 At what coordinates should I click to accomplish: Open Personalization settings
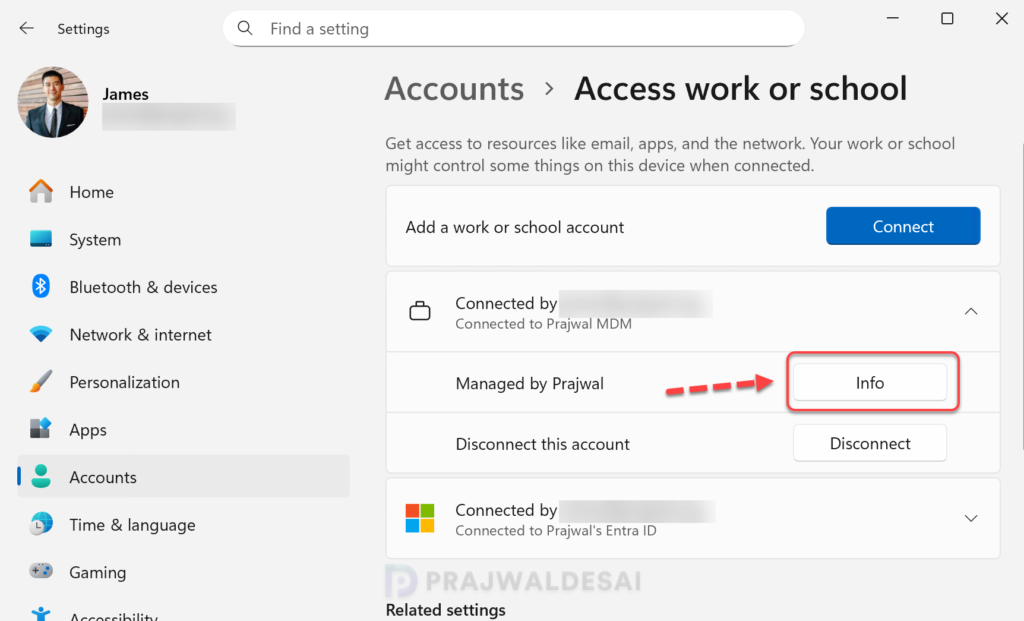(183, 383)
